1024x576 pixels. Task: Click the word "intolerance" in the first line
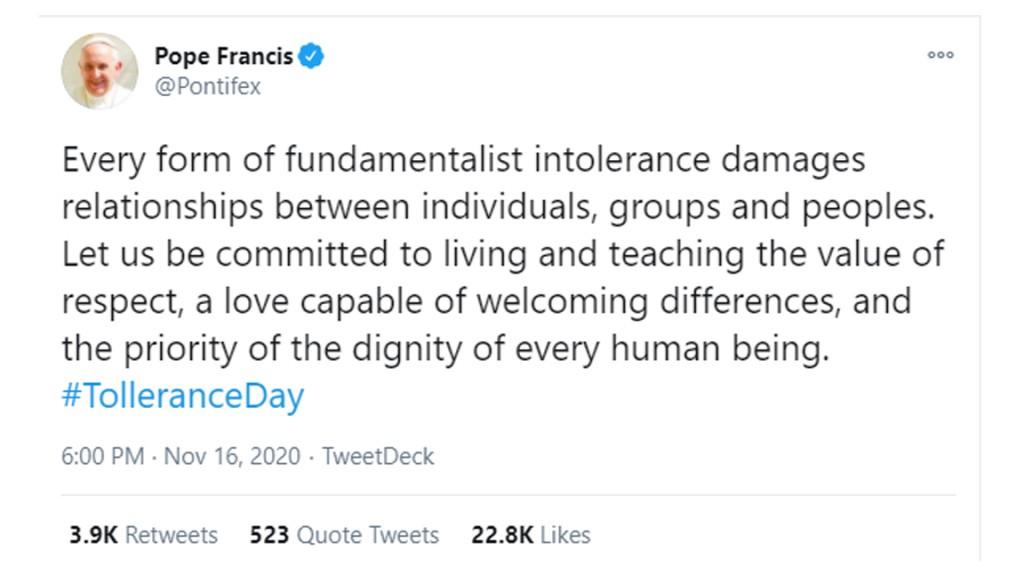(x=622, y=159)
